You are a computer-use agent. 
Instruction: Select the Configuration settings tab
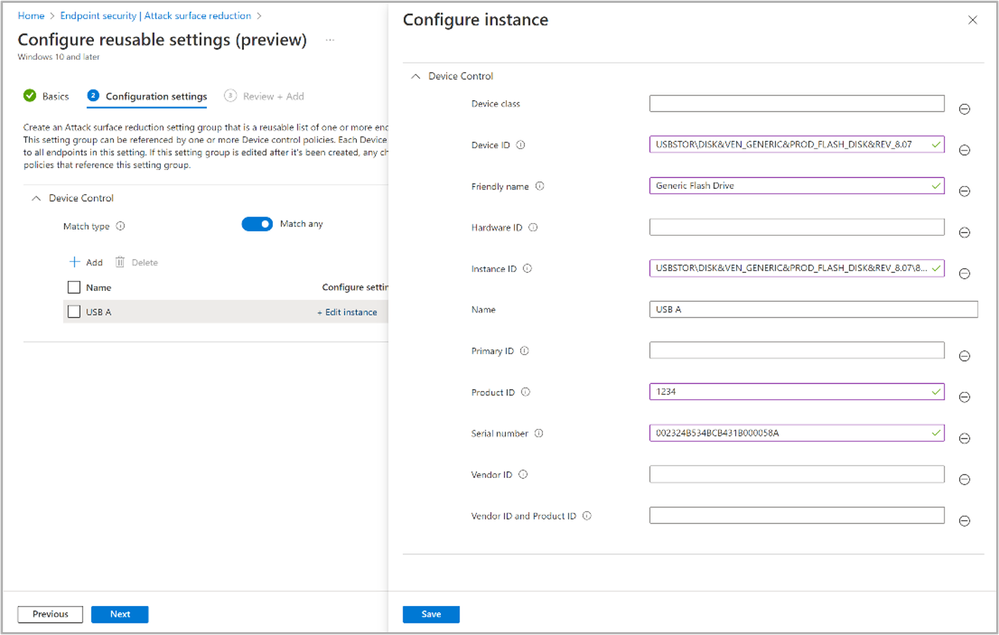(147, 96)
